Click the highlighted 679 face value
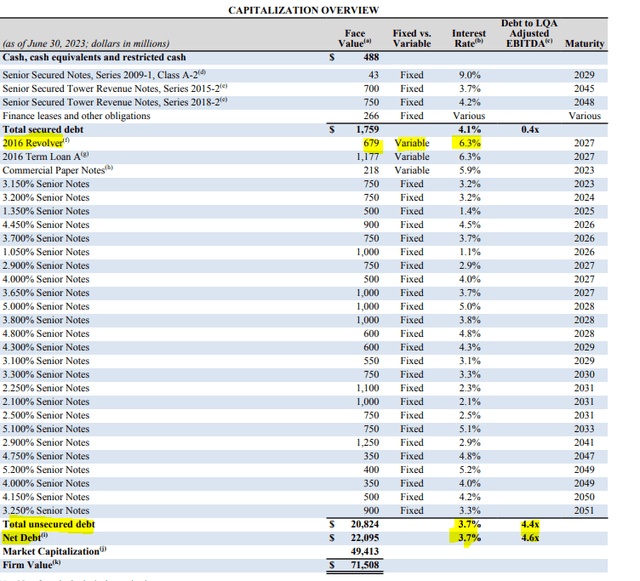This screenshot has width=640, height=581. 370,143
